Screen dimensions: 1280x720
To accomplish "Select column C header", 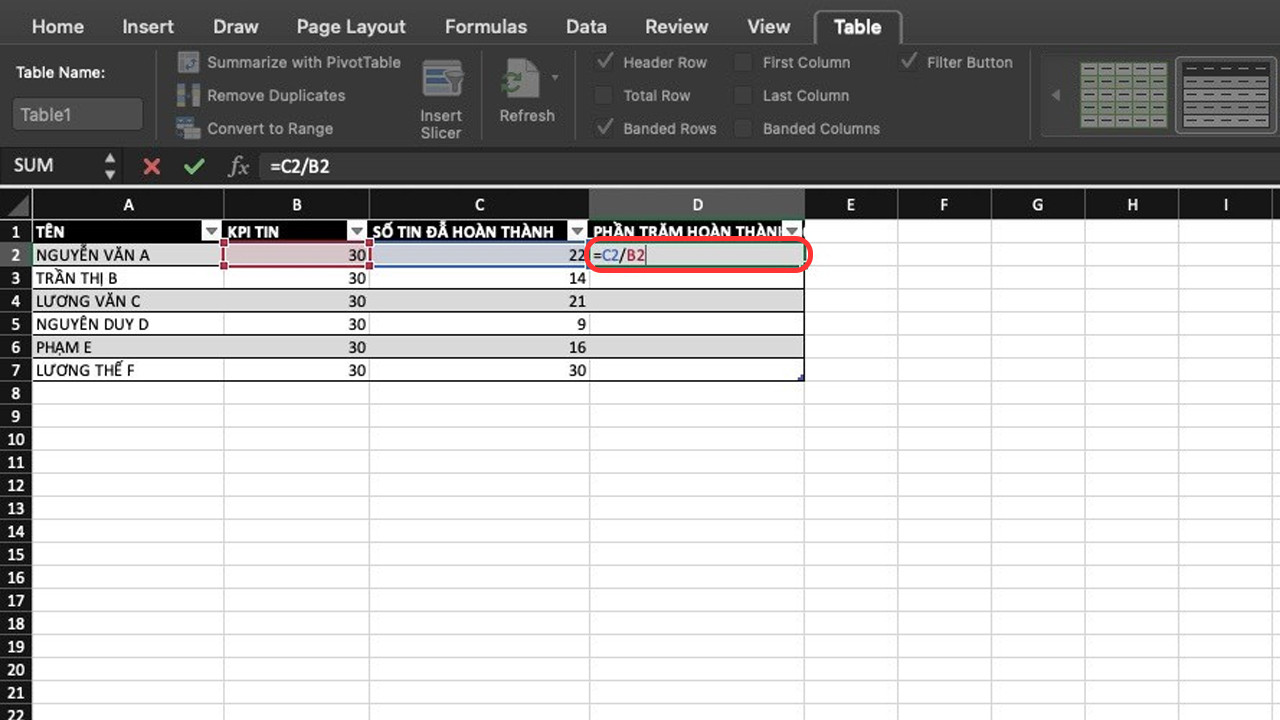I will click(479, 205).
